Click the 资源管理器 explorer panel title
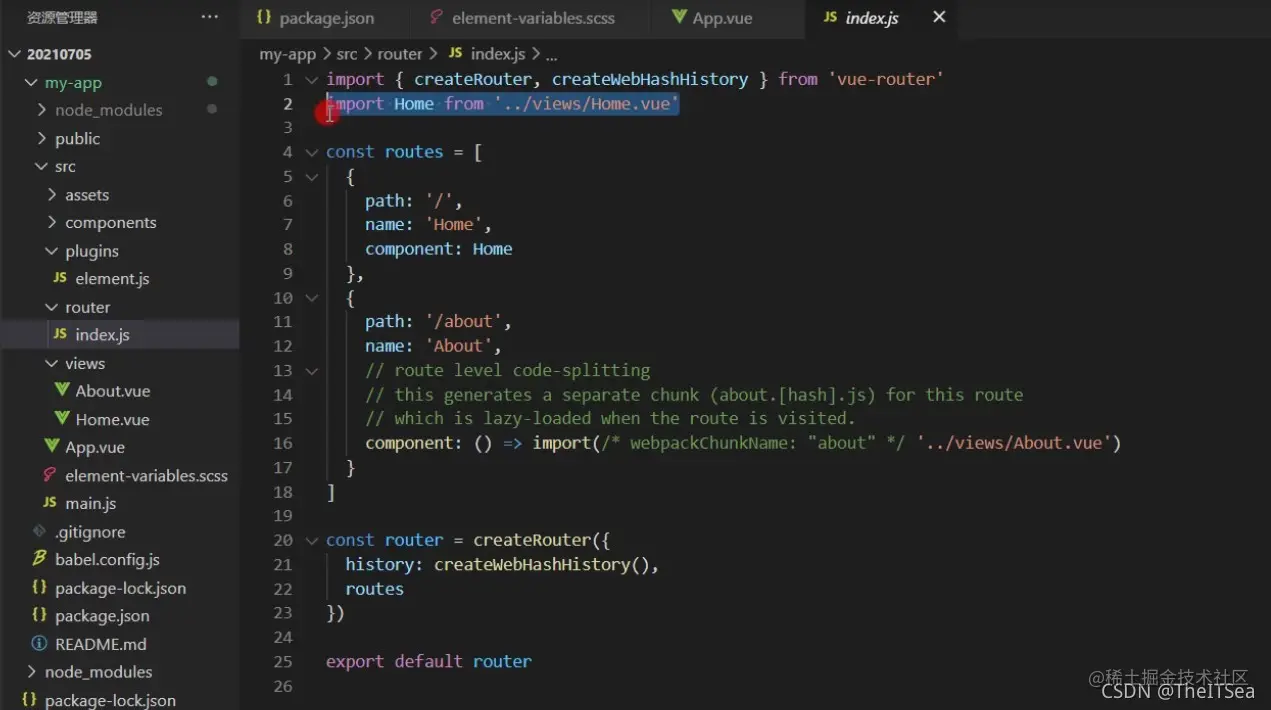 (62, 17)
